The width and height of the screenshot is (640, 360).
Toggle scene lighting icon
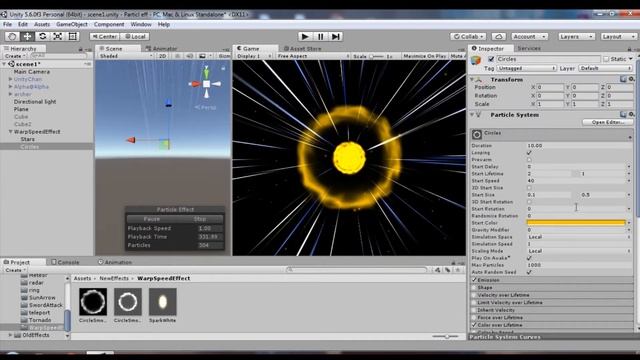pos(178,56)
